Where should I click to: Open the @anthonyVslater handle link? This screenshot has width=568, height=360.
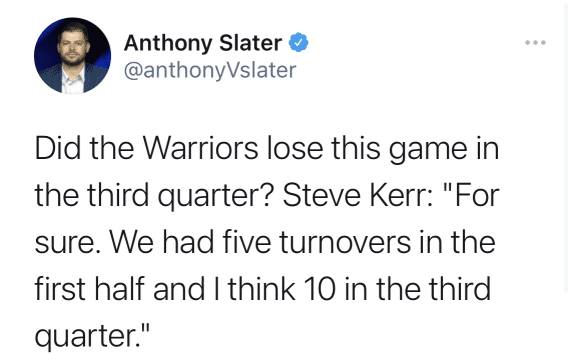coord(210,70)
